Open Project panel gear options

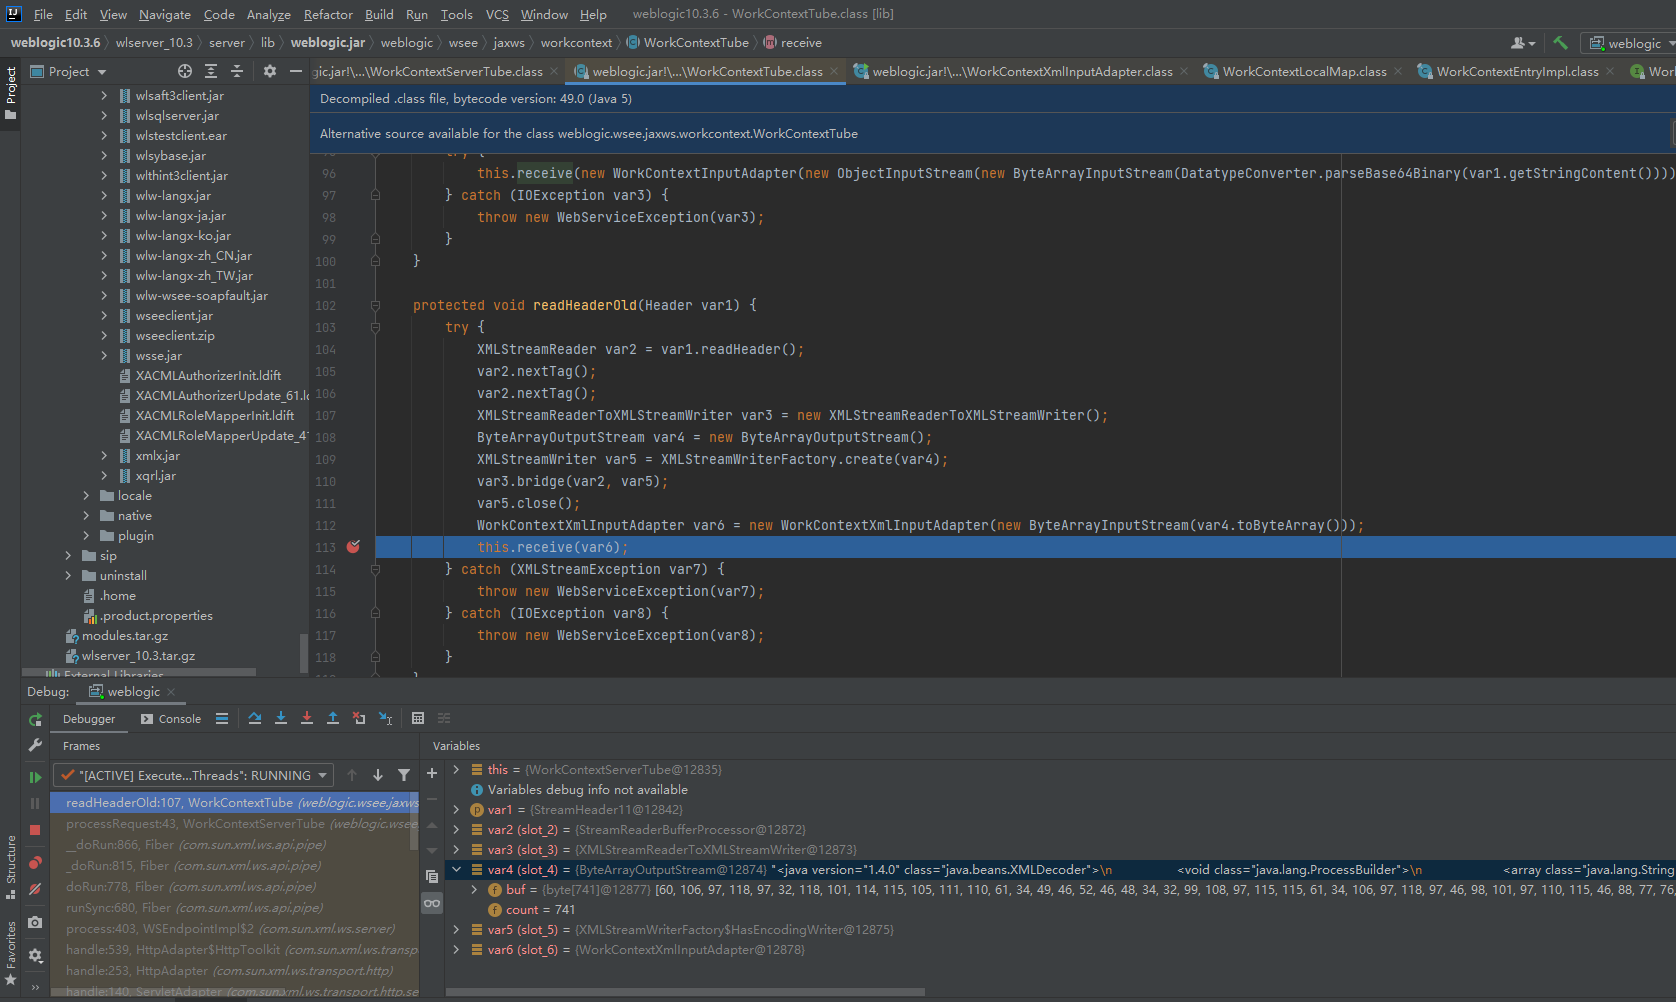pyautogui.click(x=270, y=71)
